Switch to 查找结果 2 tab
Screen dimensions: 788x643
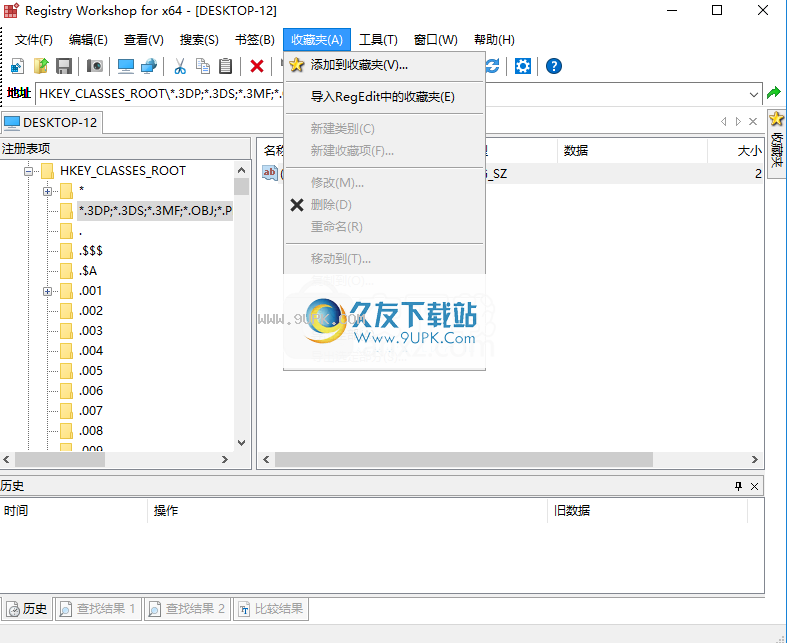click(x=187, y=609)
